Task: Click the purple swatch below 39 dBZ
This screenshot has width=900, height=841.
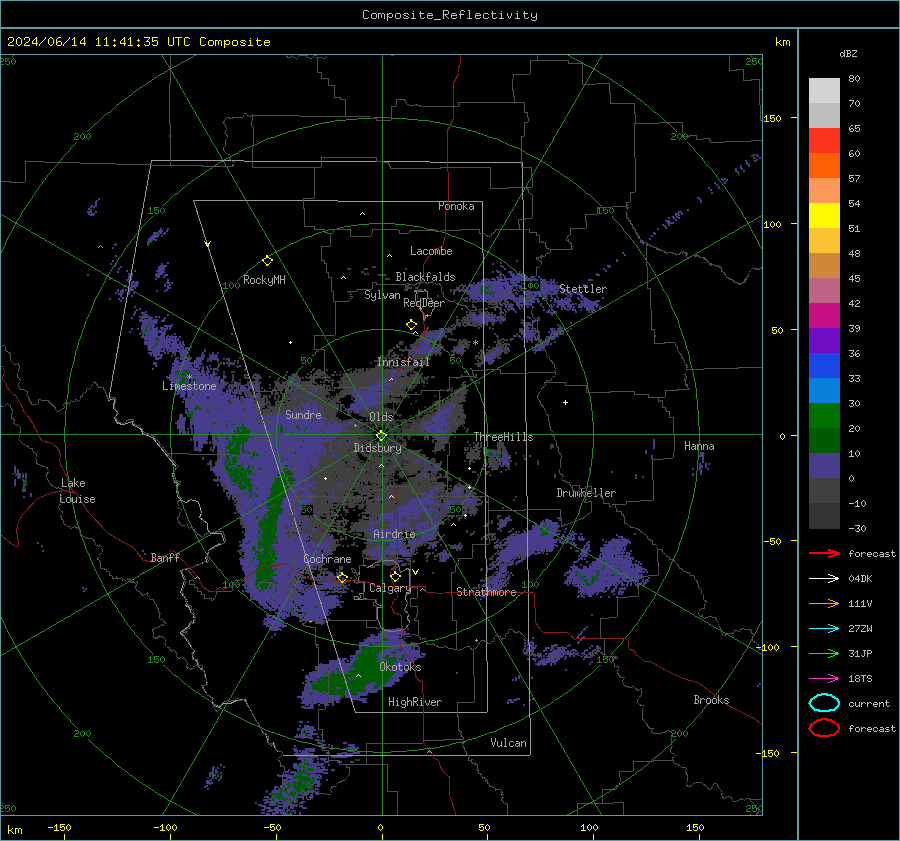Action: 824,341
